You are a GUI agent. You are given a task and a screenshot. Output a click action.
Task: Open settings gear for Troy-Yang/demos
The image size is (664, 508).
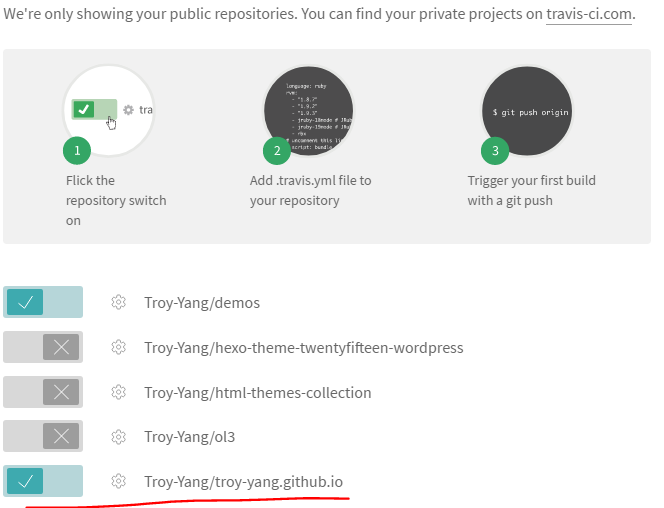pyautogui.click(x=118, y=303)
